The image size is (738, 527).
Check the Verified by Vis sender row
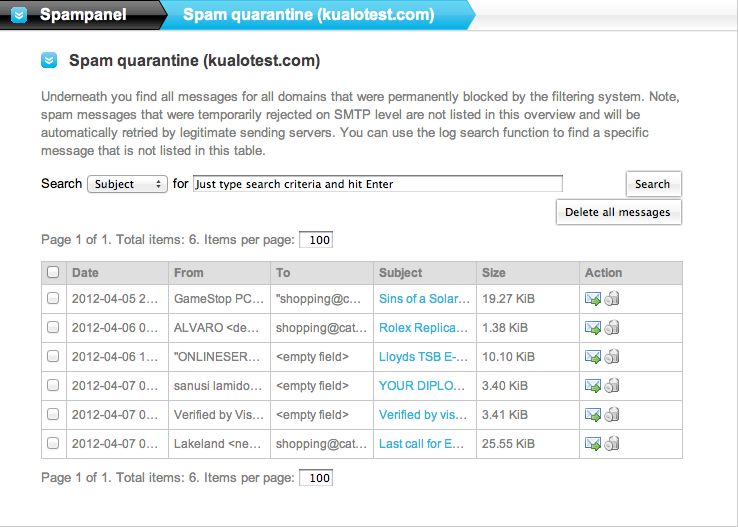[x=53, y=414]
